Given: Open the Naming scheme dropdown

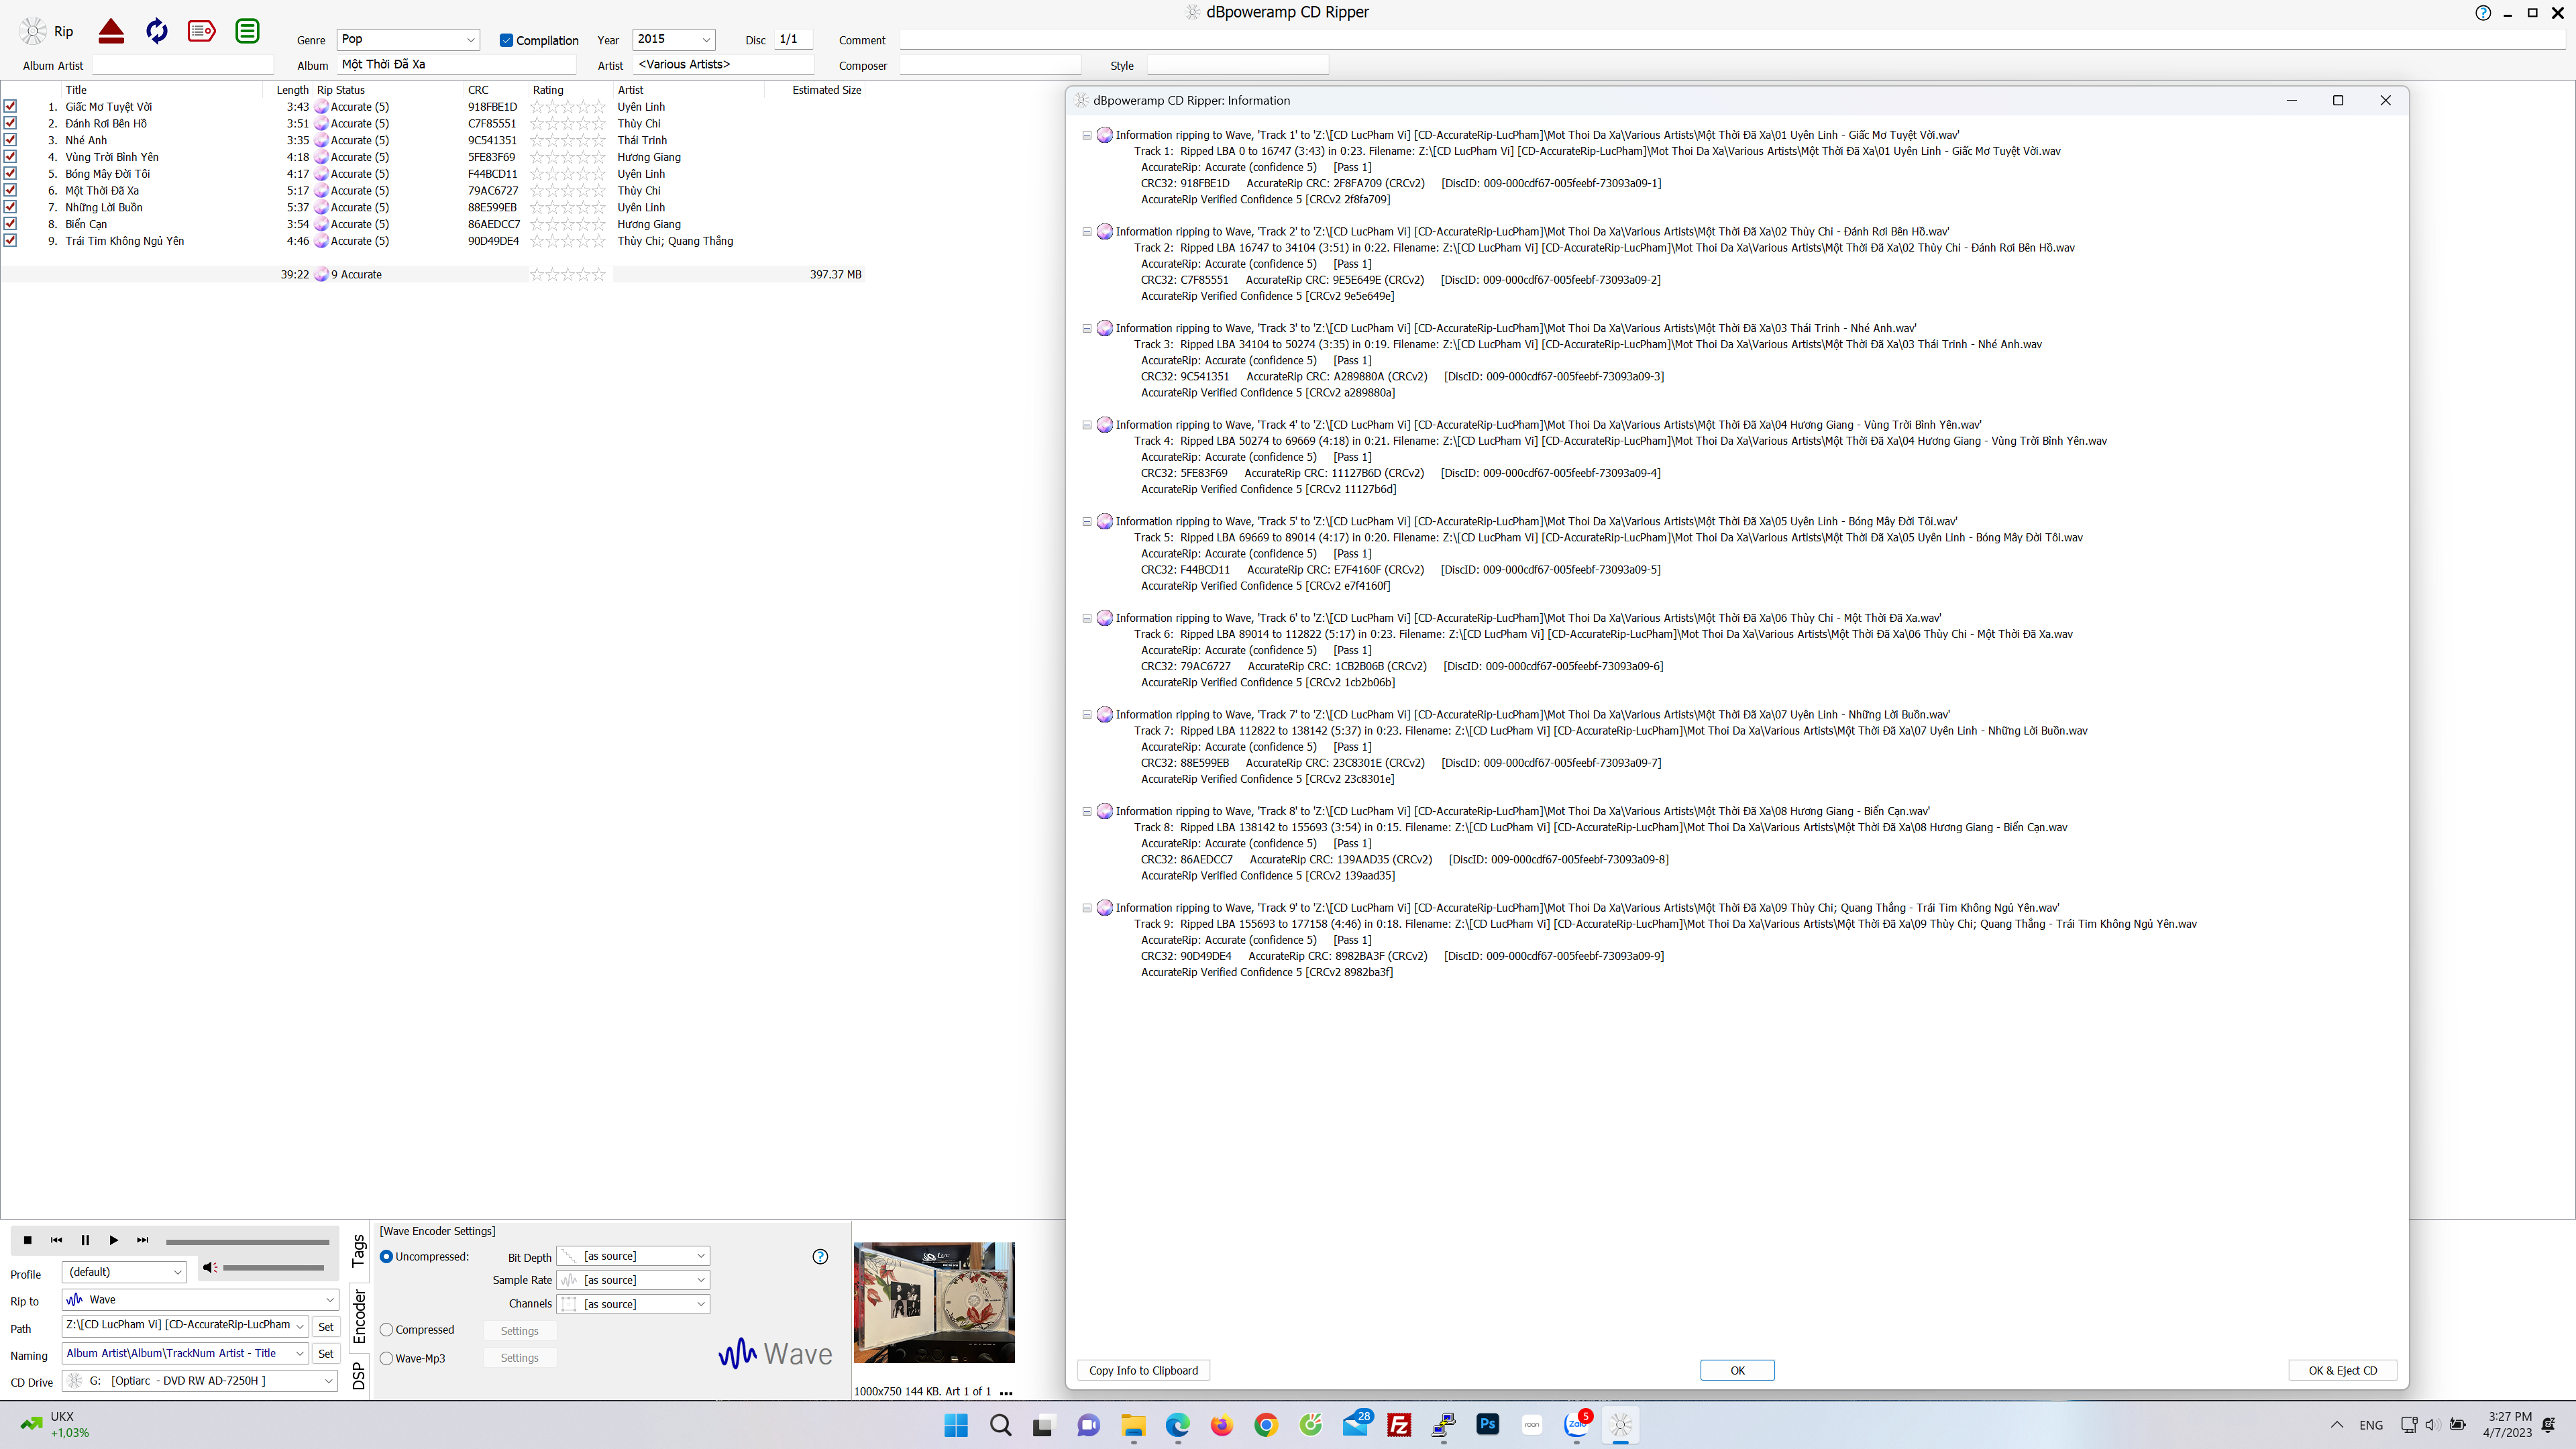Looking at the screenshot, I should (x=185, y=1354).
